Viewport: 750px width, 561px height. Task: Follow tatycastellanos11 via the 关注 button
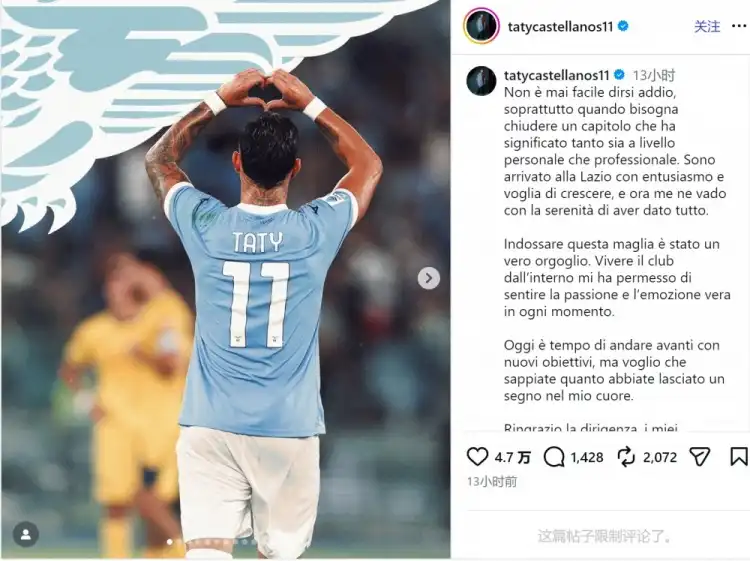pos(707,26)
